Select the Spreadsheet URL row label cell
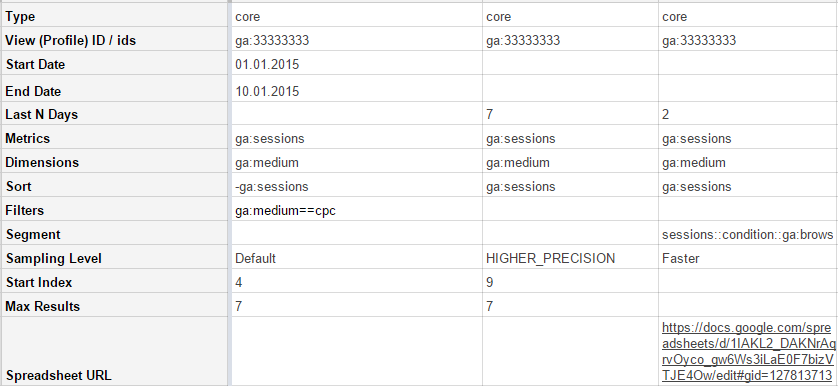Image resolution: width=838 pixels, height=386 pixels. tap(115, 351)
